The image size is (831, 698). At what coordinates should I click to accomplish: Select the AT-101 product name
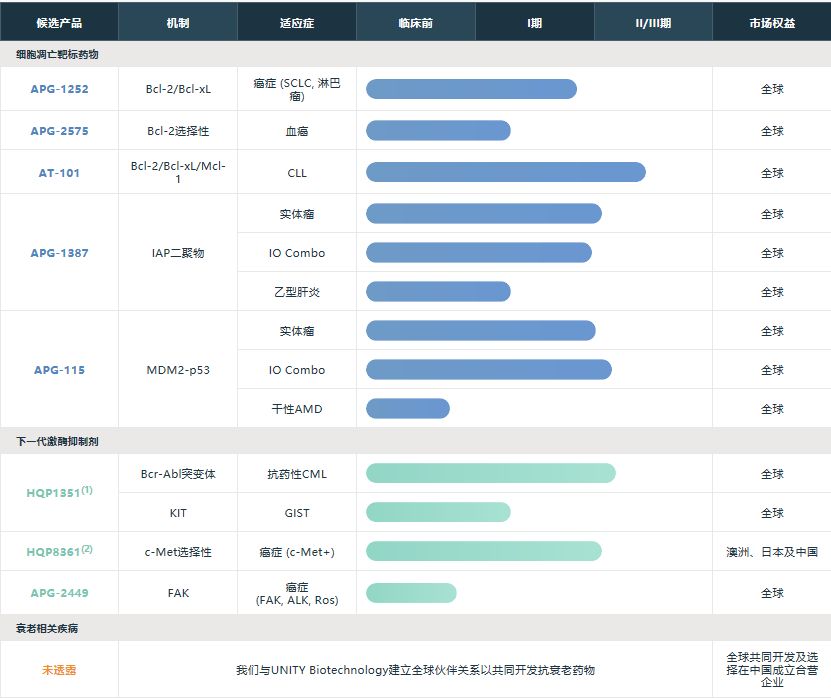(x=59, y=172)
